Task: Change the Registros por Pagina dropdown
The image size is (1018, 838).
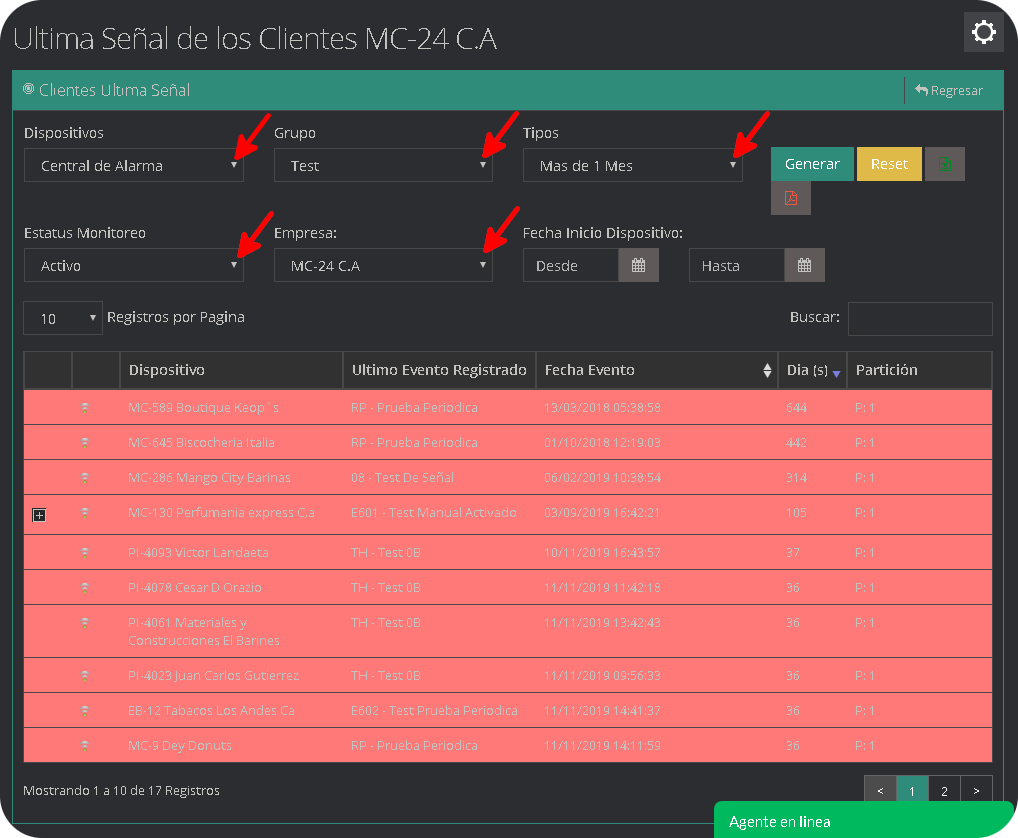Action: [62, 317]
